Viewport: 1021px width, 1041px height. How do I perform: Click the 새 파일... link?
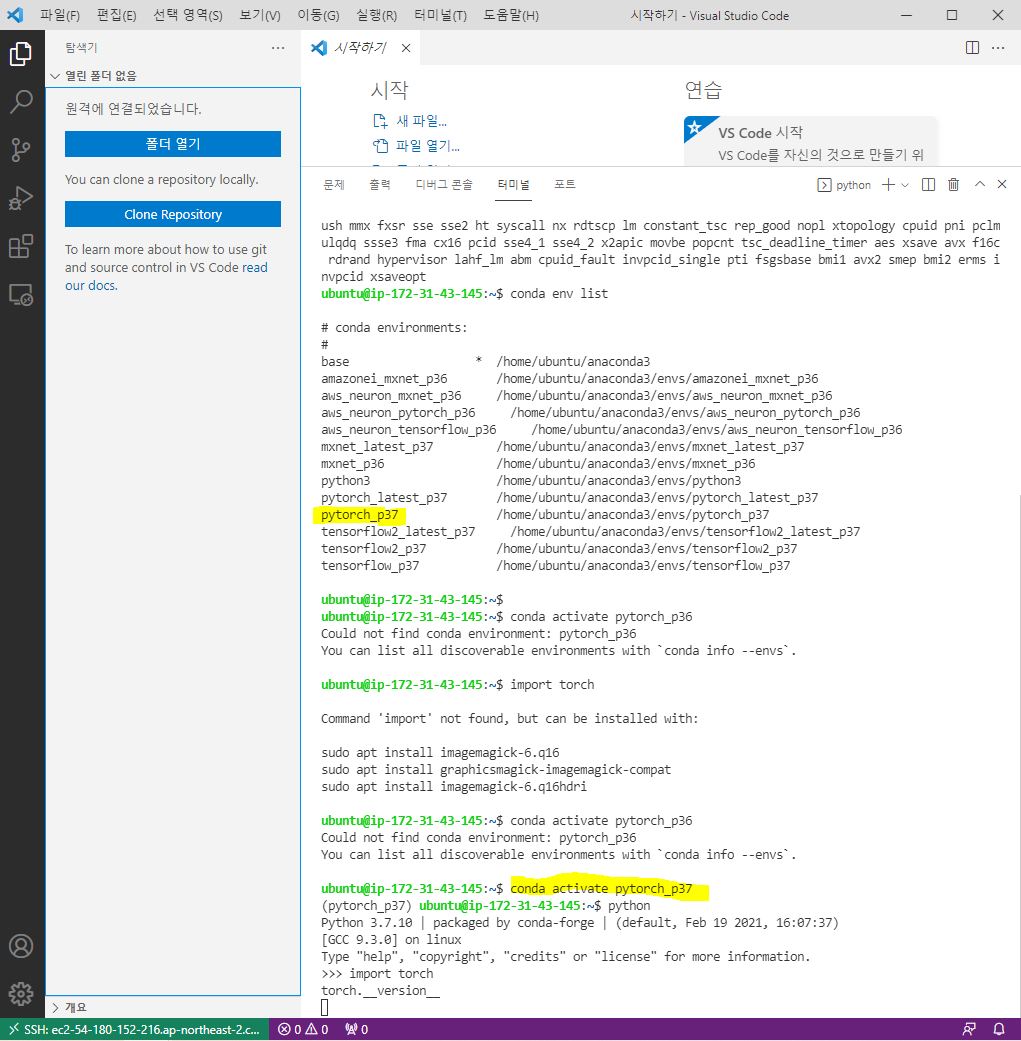click(x=410, y=121)
